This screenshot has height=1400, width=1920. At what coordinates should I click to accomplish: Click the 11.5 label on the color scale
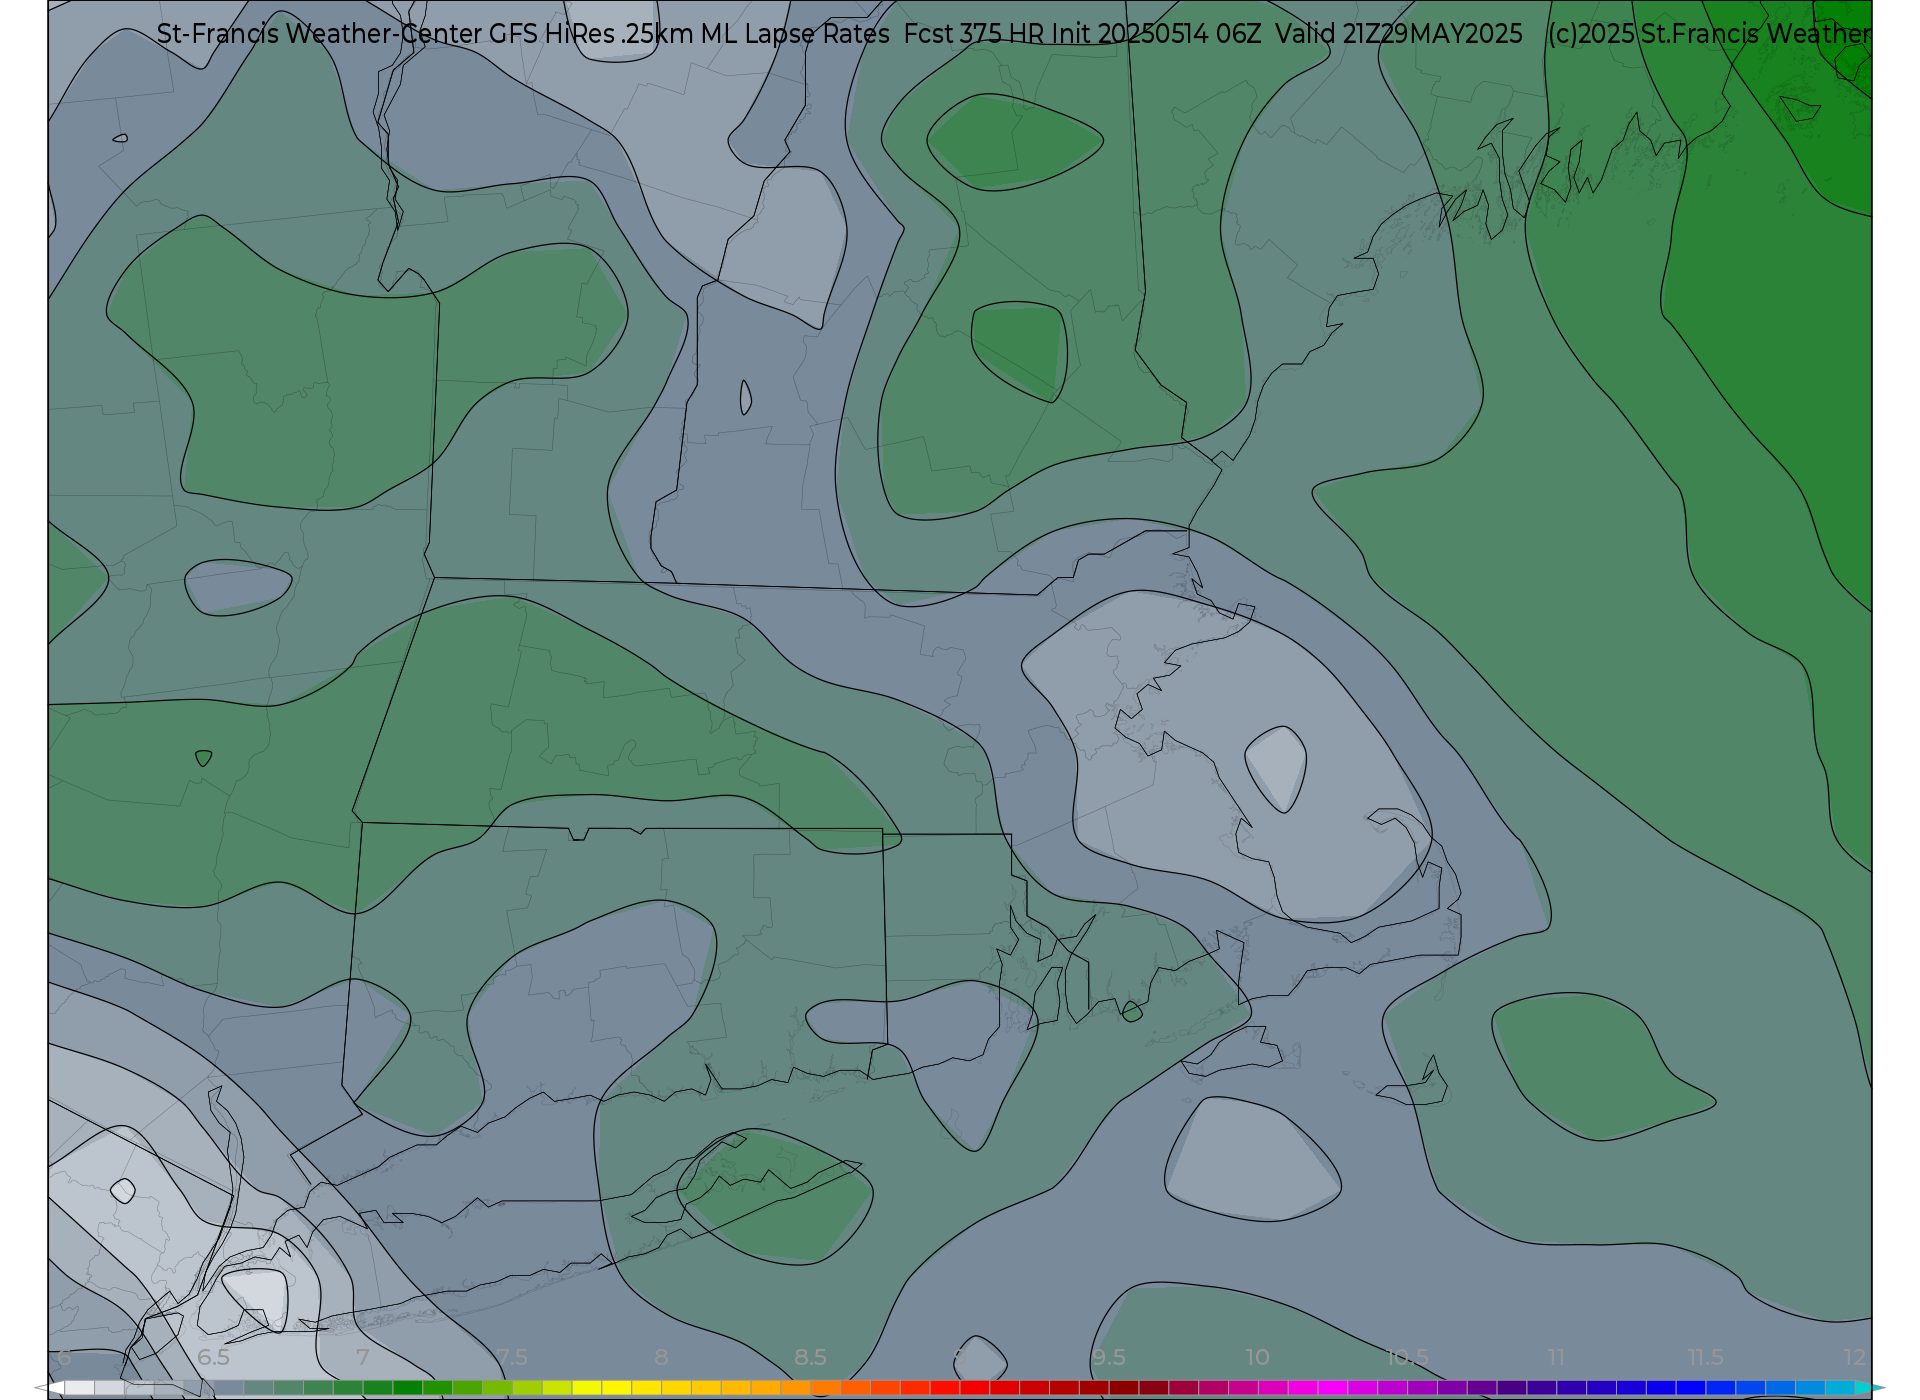pyautogui.click(x=1706, y=1357)
